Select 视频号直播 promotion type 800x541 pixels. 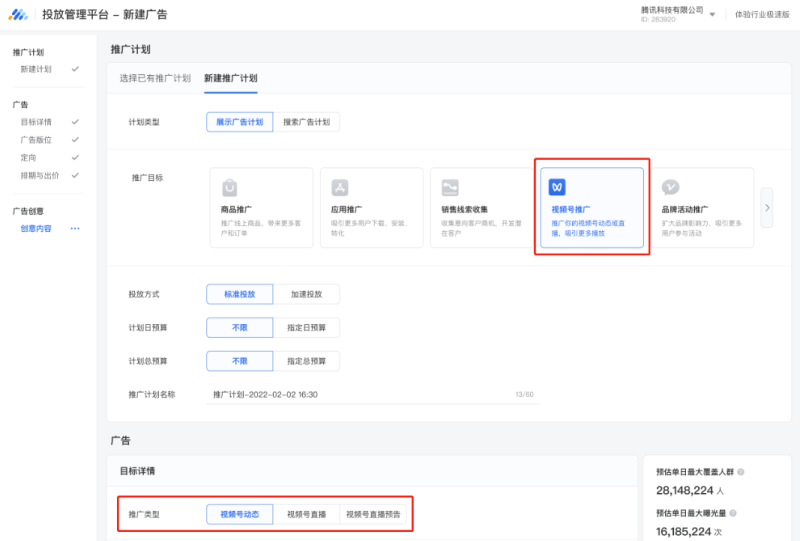(306, 514)
